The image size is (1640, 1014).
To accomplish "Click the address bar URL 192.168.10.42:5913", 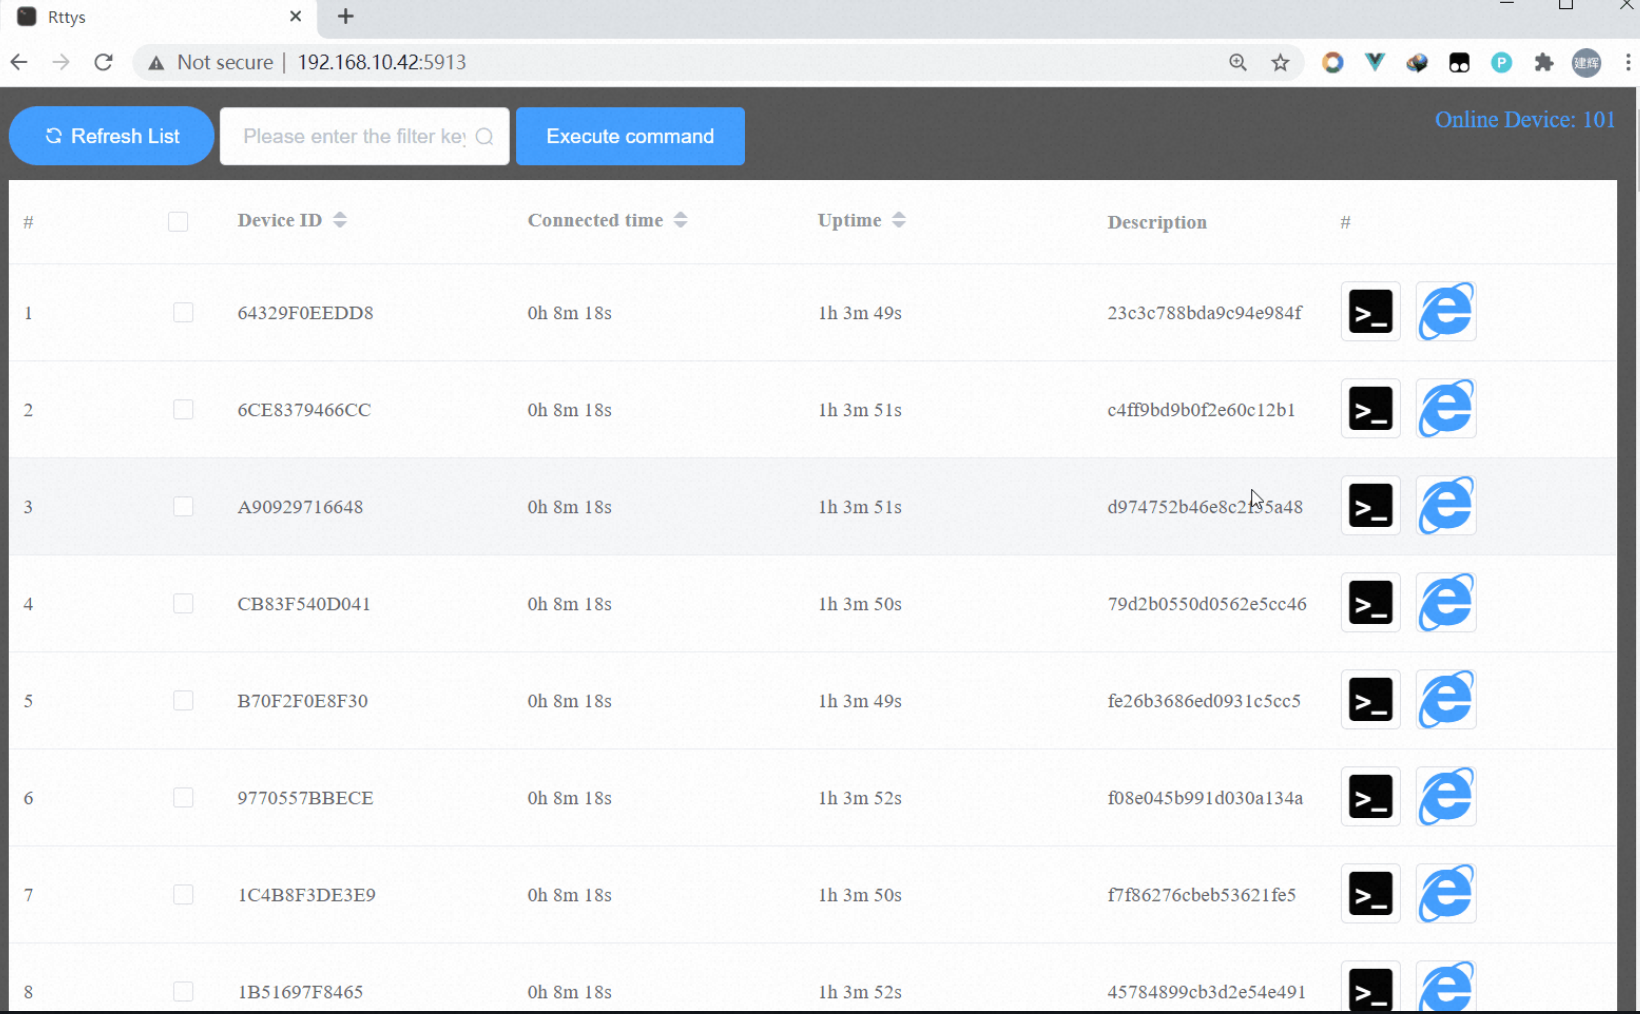I will [x=382, y=62].
